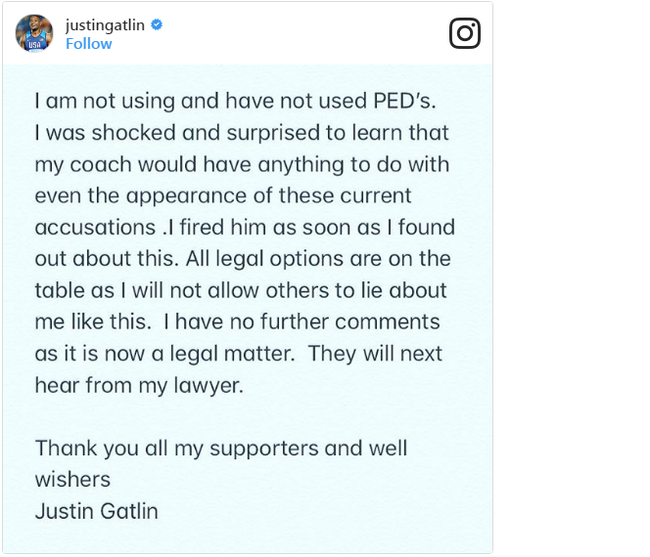Image resolution: width=650 pixels, height=557 pixels.
Task: Click the 'Justin Gatlin' signature text
Action: (x=97, y=511)
